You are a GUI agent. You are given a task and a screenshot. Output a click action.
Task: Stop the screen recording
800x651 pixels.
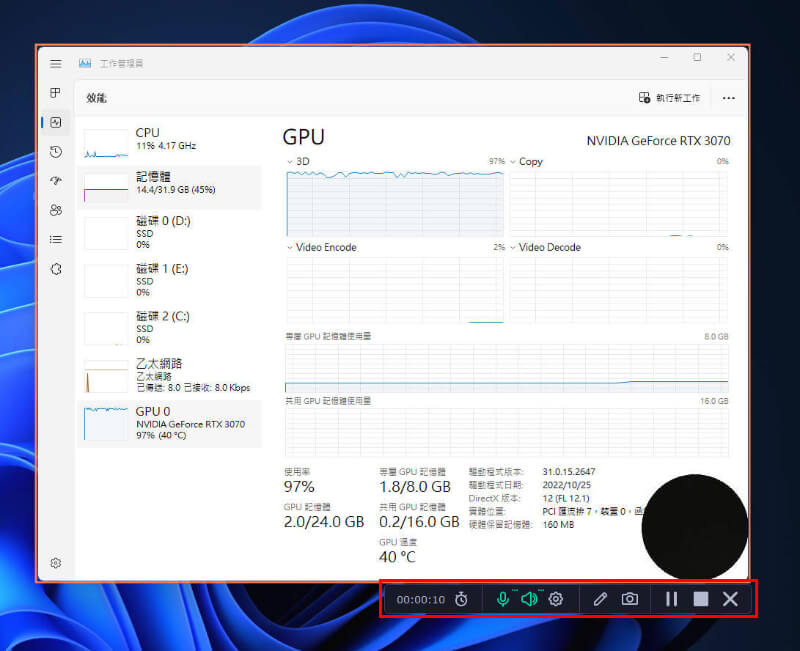tap(701, 599)
